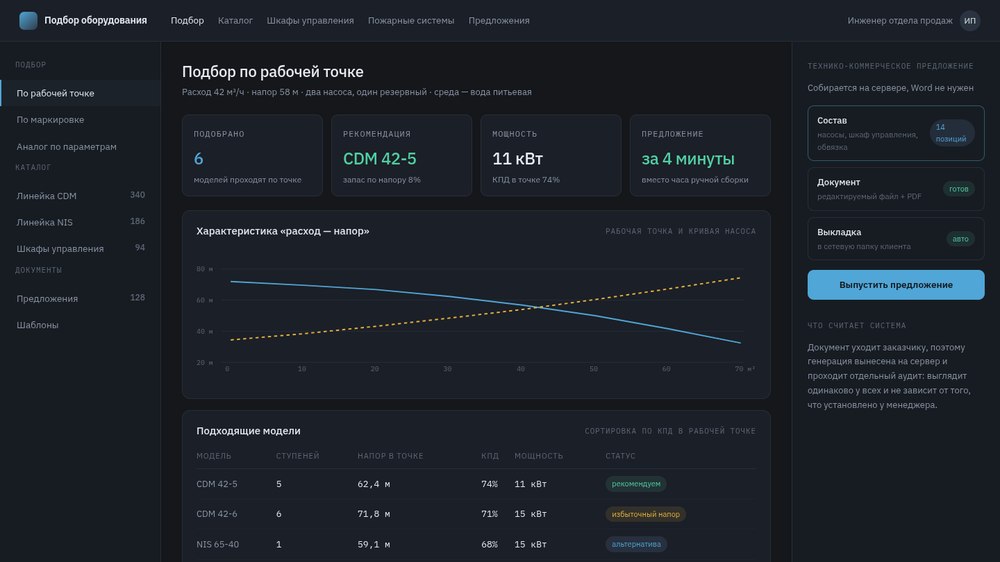Click the готов status badge
The height and width of the screenshot is (562, 1000).
[x=958, y=189]
